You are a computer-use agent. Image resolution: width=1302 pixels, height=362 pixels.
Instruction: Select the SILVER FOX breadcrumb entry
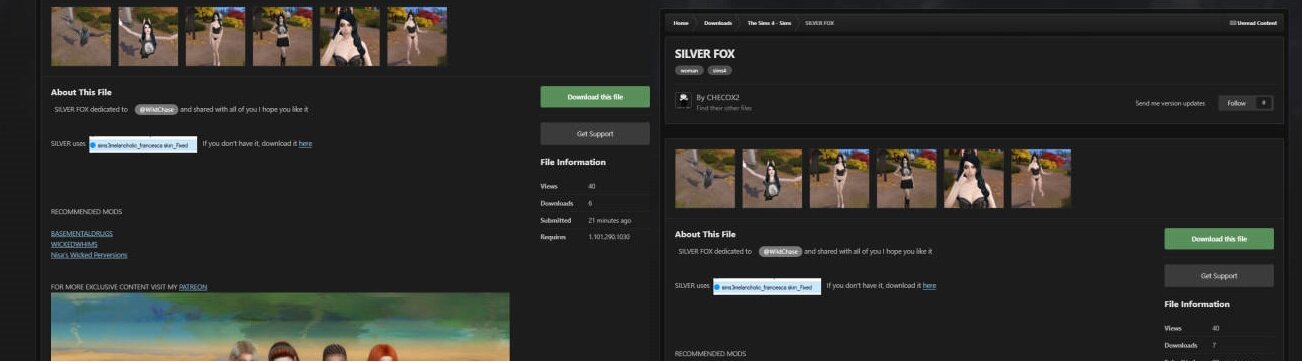point(820,23)
